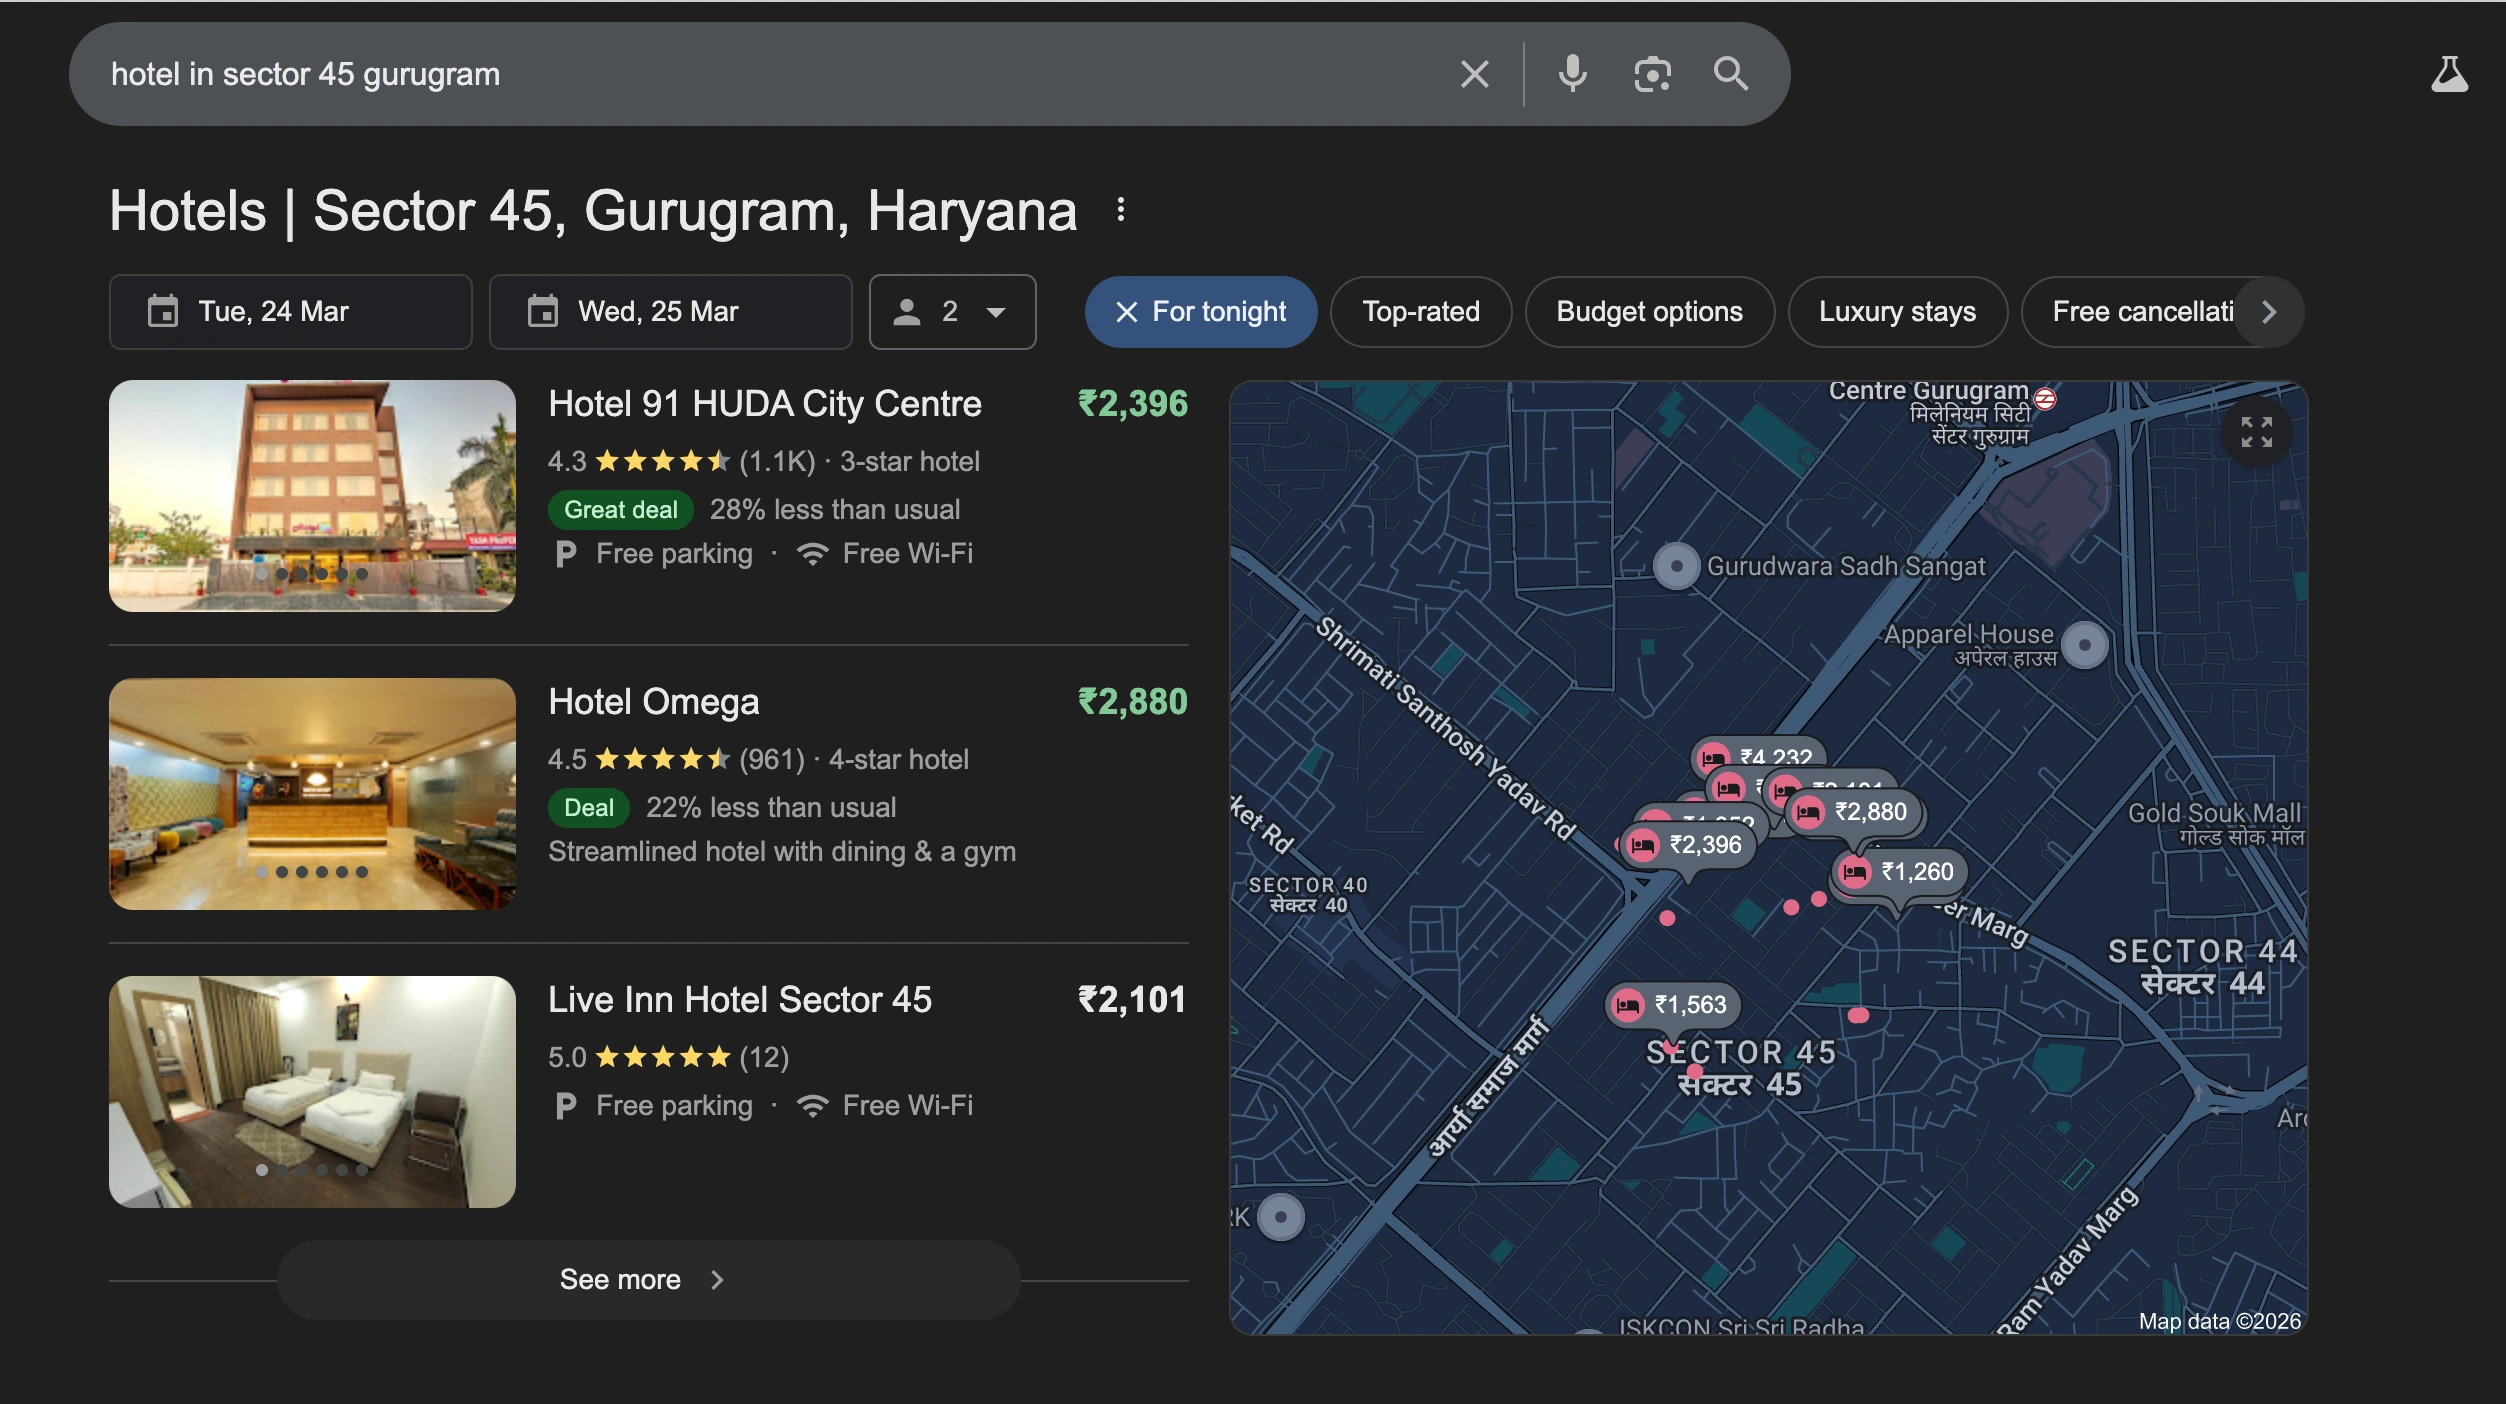Open check-in date Tue, 24 Mar

pyautogui.click(x=290, y=312)
